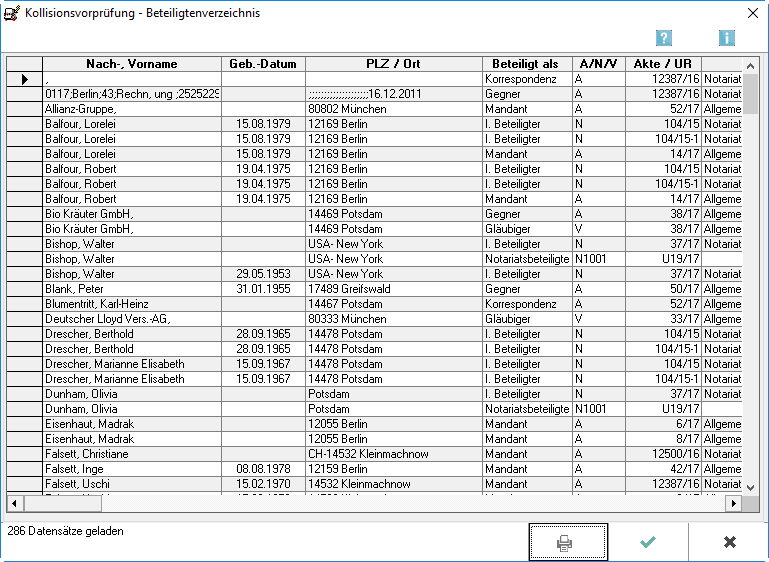Select the 0117;Berlin;43;Rechn row name cell
Image resolution: width=769 pixels, height=562 pixels.
(x=132, y=94)
